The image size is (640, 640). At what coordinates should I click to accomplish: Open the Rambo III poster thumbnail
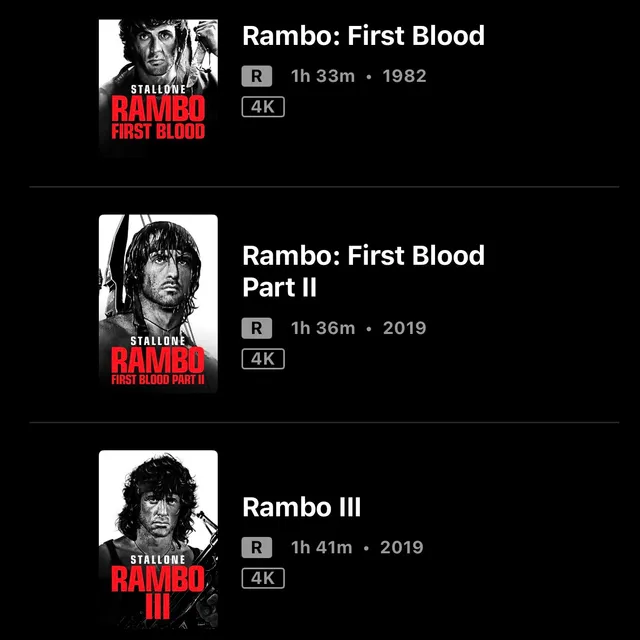click(158, 539)
